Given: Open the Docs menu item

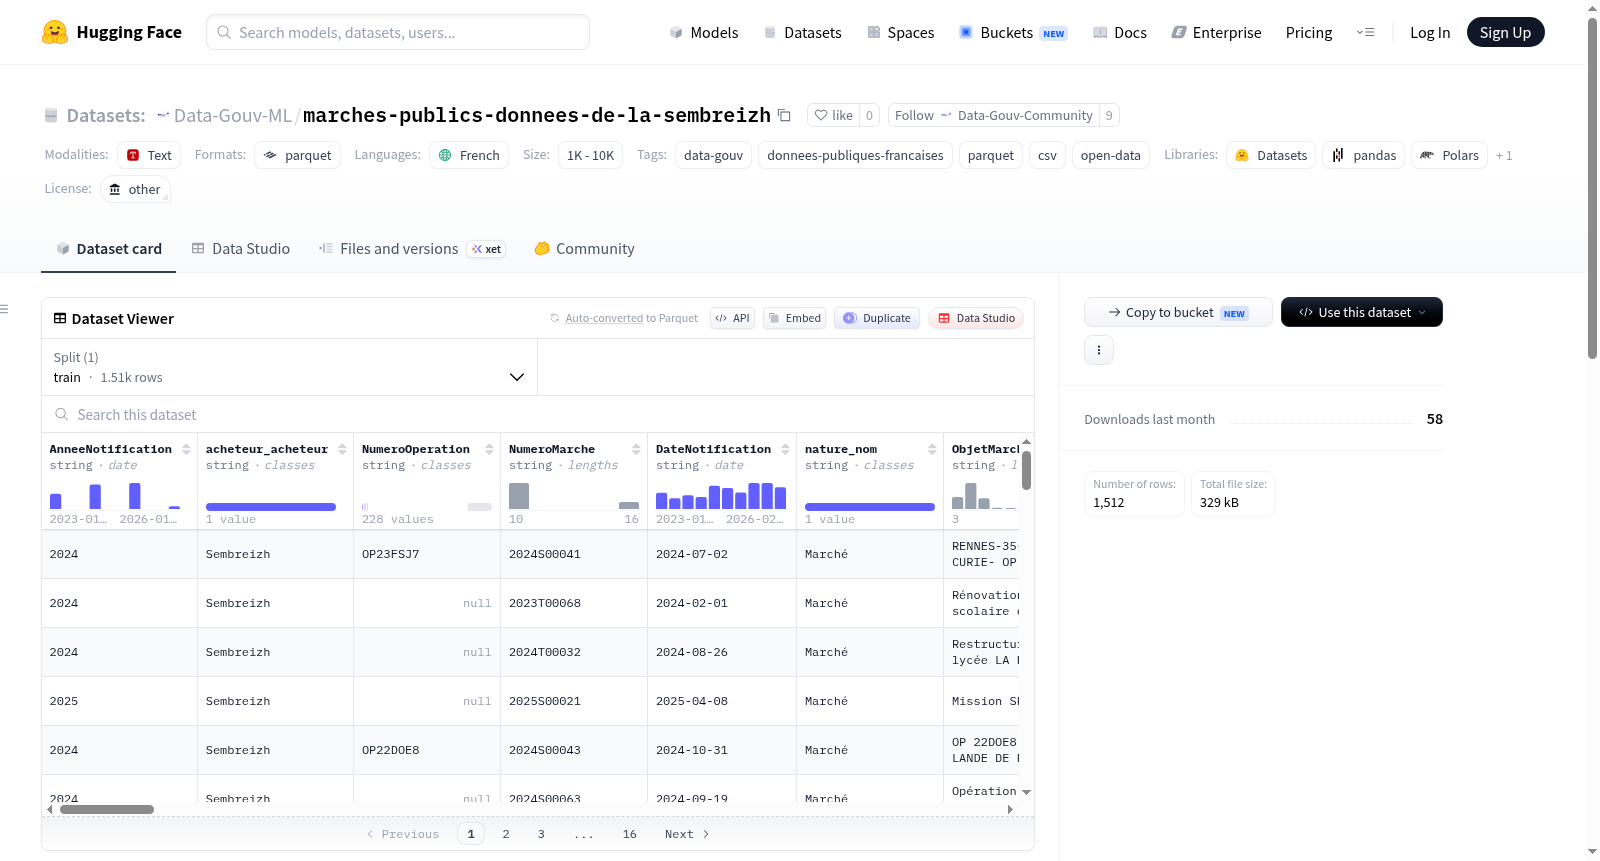Looking at the screenshot, I should click(1119, 32).
